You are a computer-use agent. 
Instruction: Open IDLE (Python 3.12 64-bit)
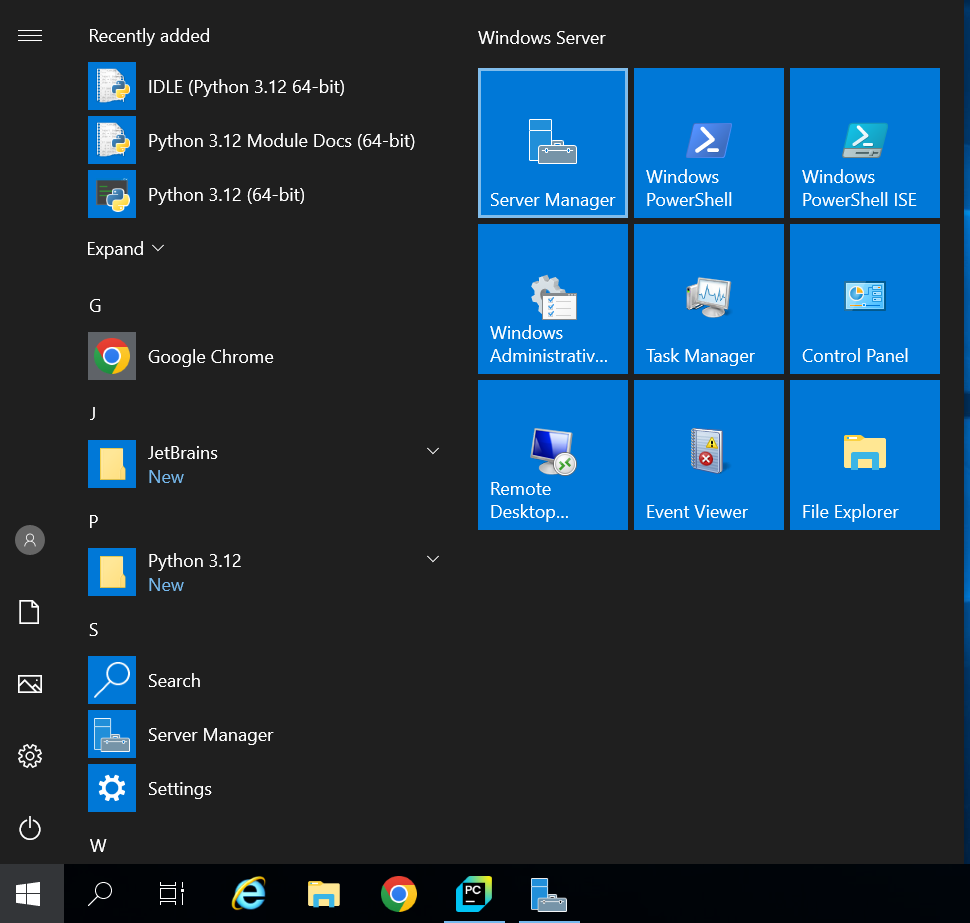(245, 87)
